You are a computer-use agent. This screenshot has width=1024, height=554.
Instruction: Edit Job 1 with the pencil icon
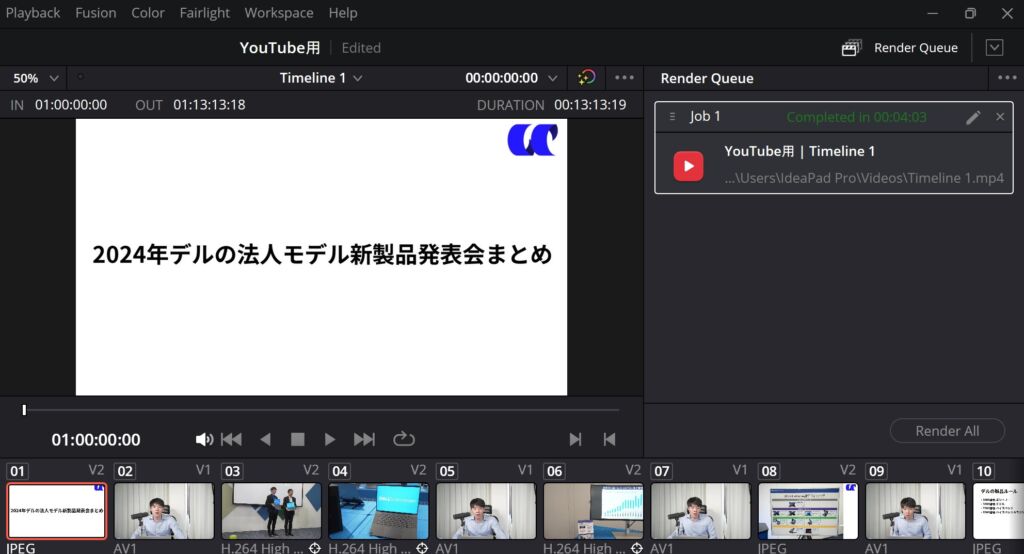[x=973, y=117]
